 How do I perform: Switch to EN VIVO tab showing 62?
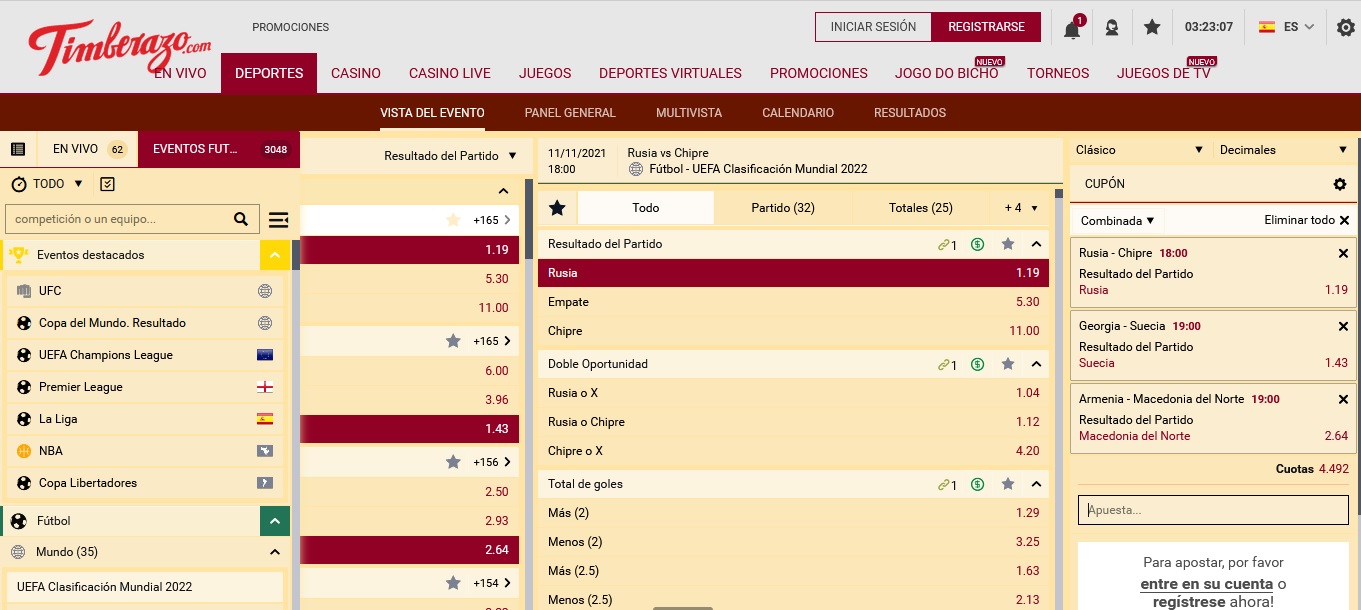click(x=88, y=149)
